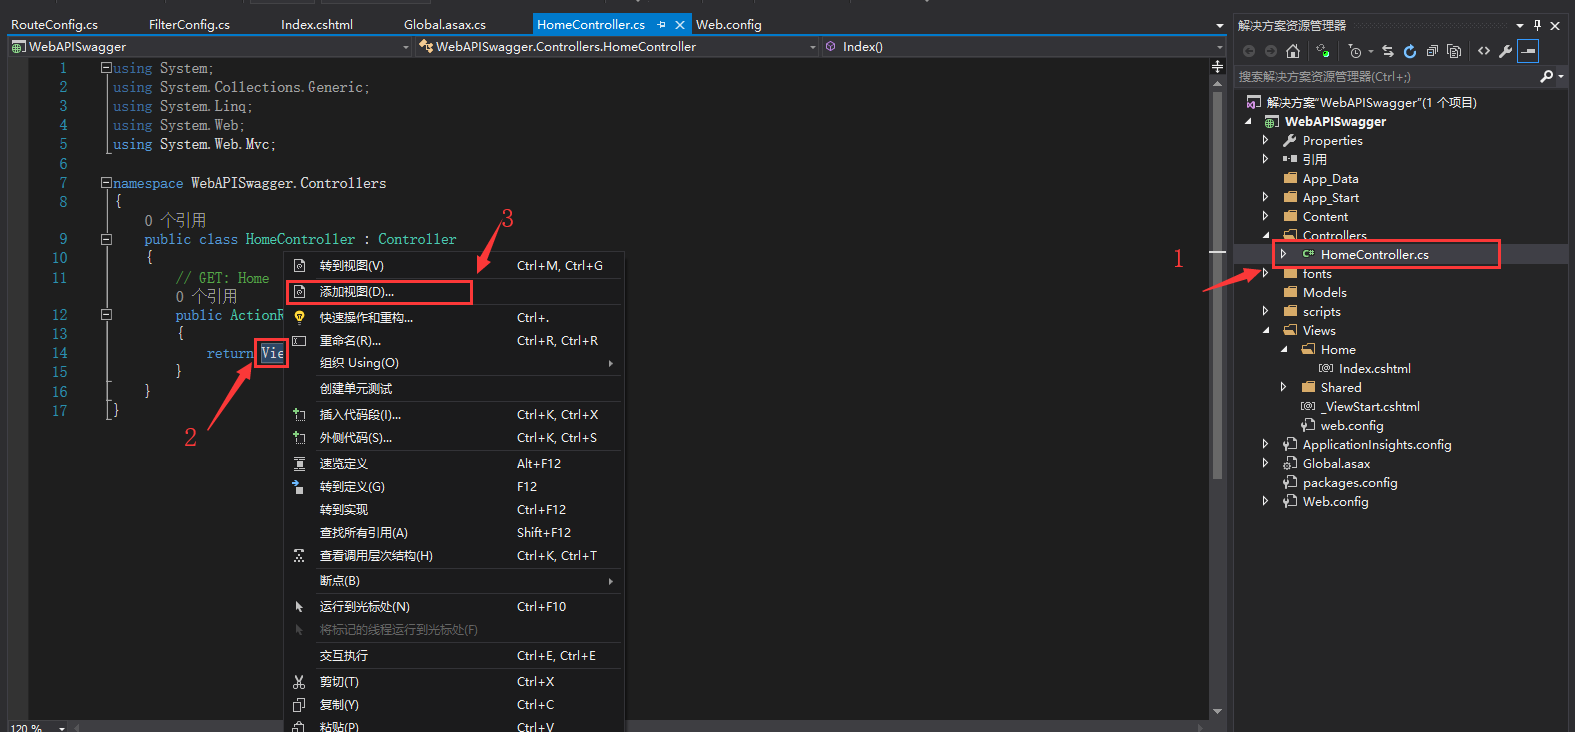Screen dimensions: 1575x732
Task: Click the Refresh icon in Solution Explorer
Action: (1410, 51)
